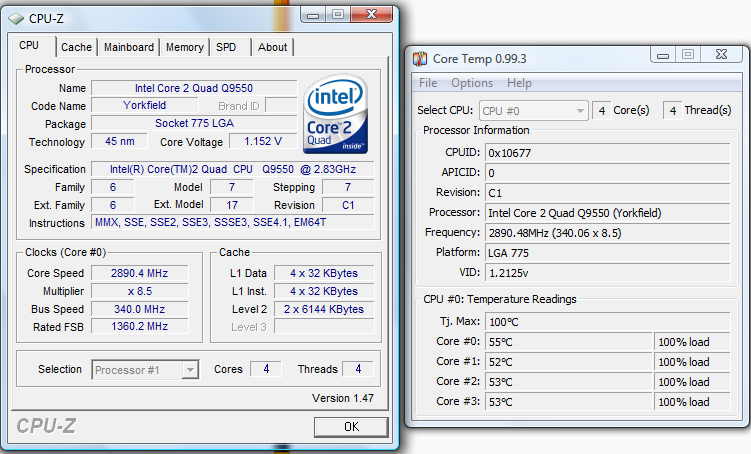Click the Thread(s) count box in Core Temp
The height and width of the screenshot is (454, 751).
672,111
